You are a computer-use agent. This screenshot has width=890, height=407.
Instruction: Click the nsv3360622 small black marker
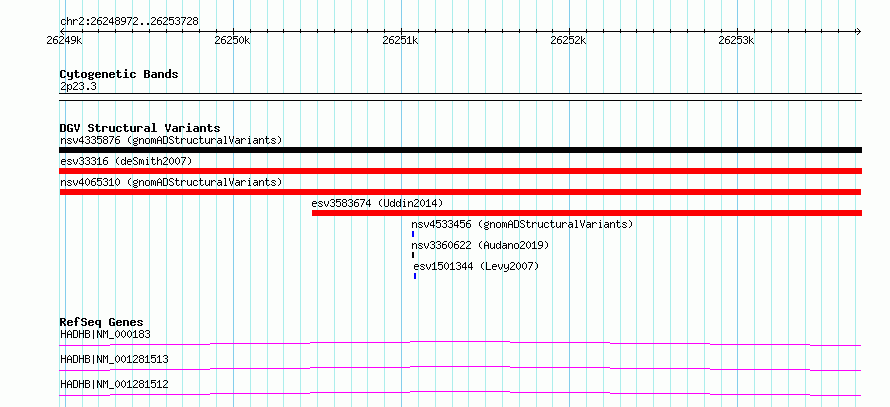[413, 255]
